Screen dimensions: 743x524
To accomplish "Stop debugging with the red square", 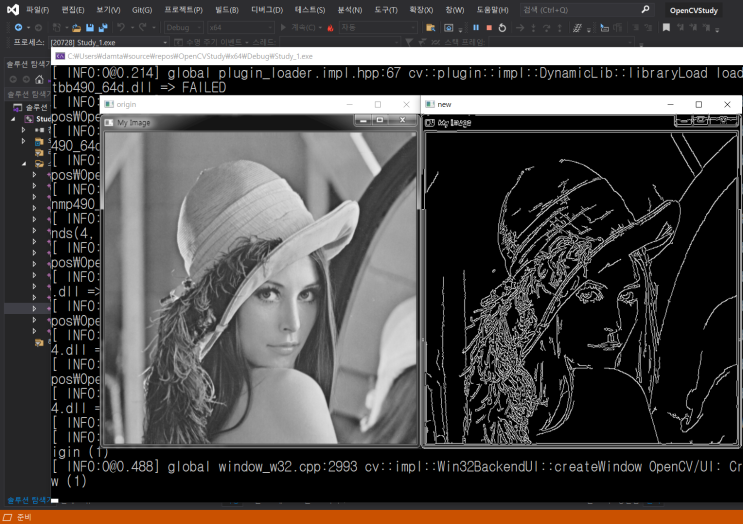I will tap(489, 27).
